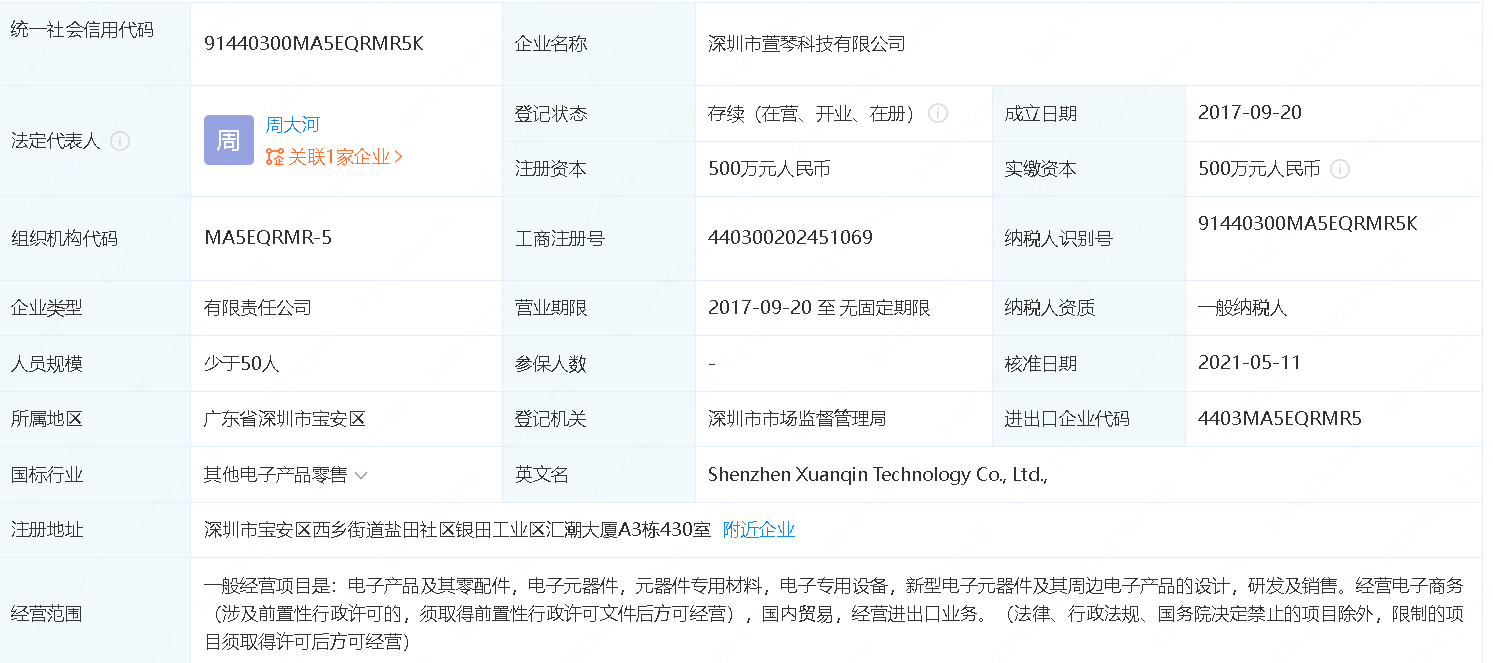
Task: Click 存续（在营、开业、在册） status text
Action: coord(814,113)
